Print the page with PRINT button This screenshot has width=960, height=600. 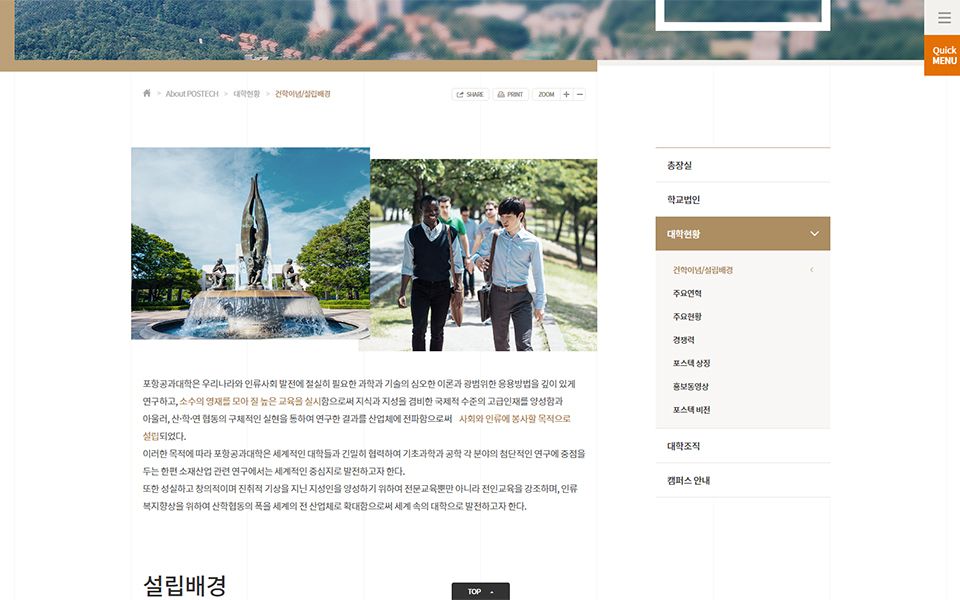click(x=510, y=95)
